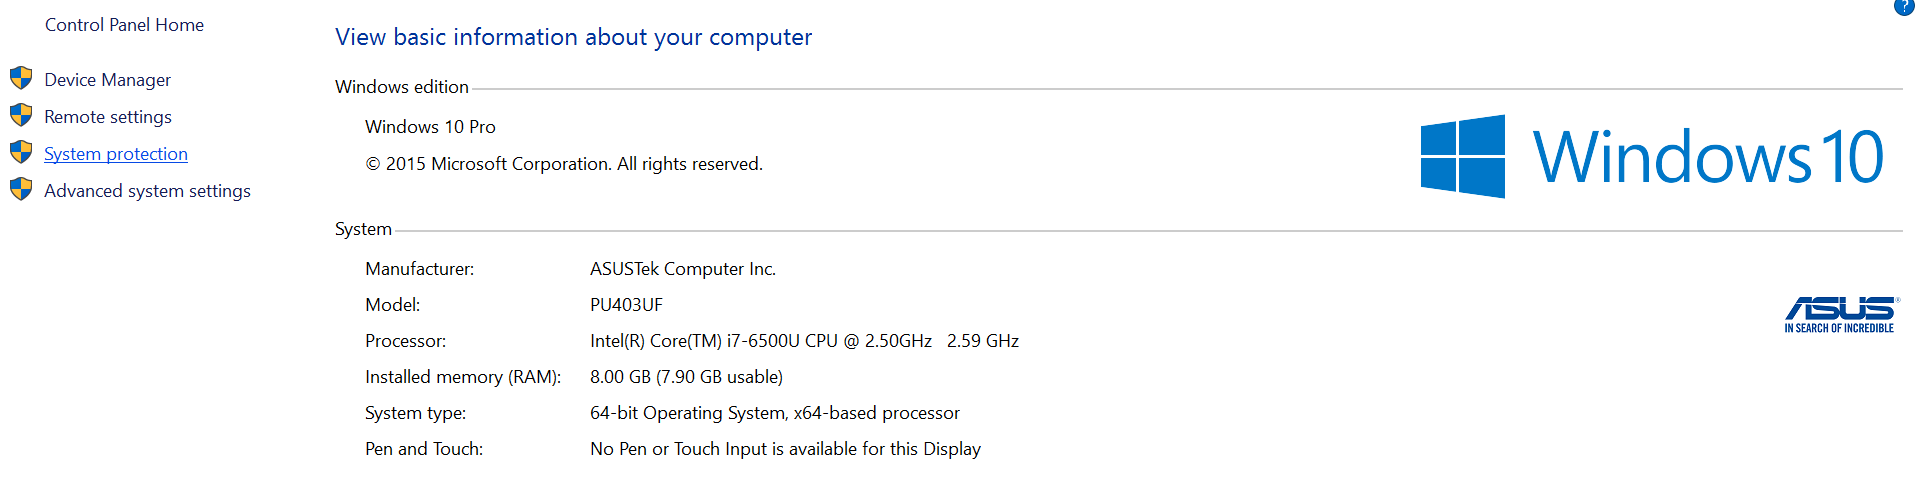Click the Windows 10 Pro edition text
This screenshot has height=481, width=1920.
430,127
